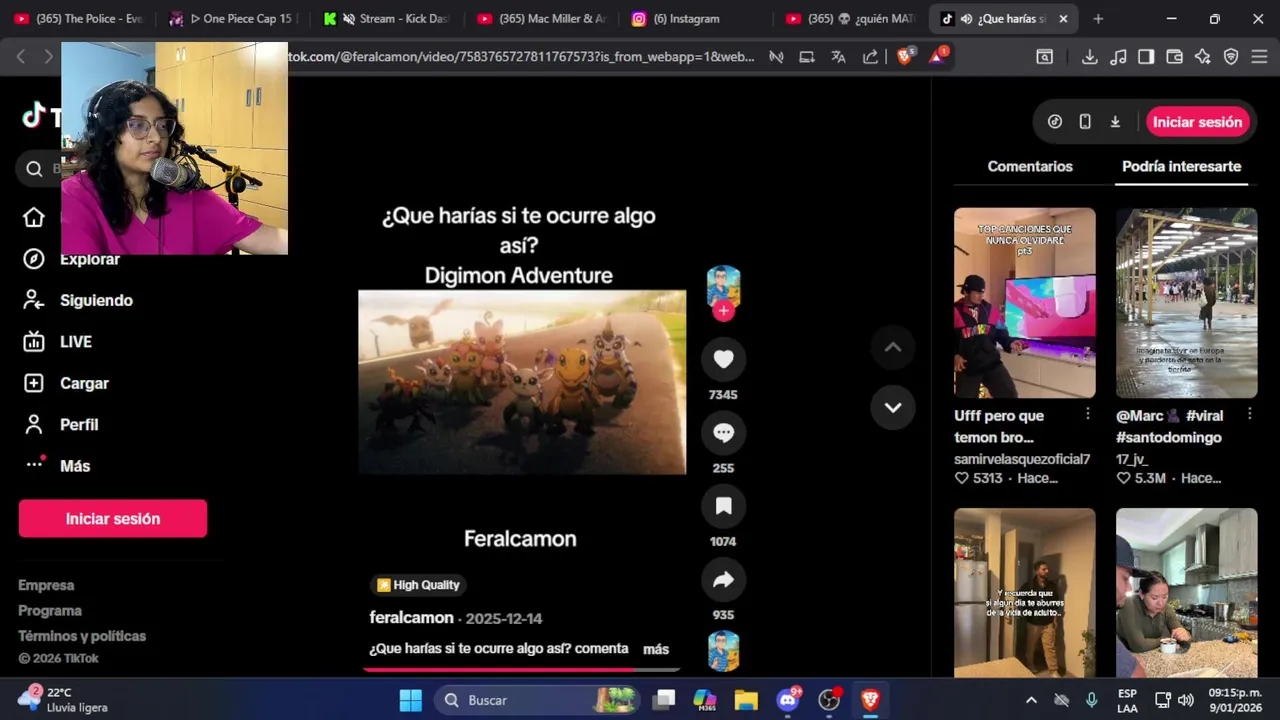Click the pink Iniciar sesión sidebar button

click(113, 519)
